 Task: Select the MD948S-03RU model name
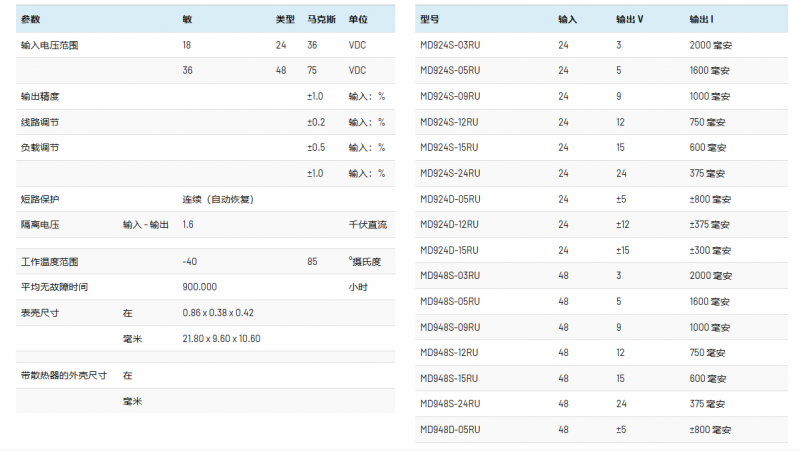click(450, 275)
